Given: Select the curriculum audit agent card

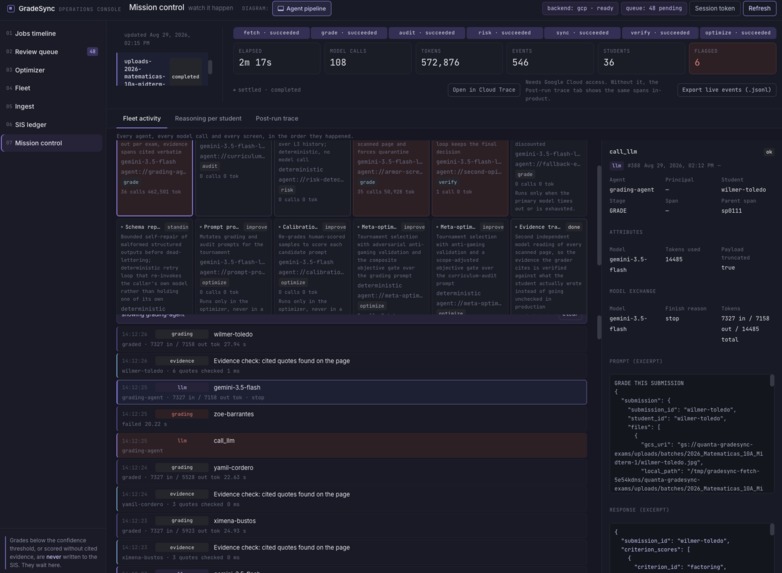Looking at the screenshot, I should (233, 178).
